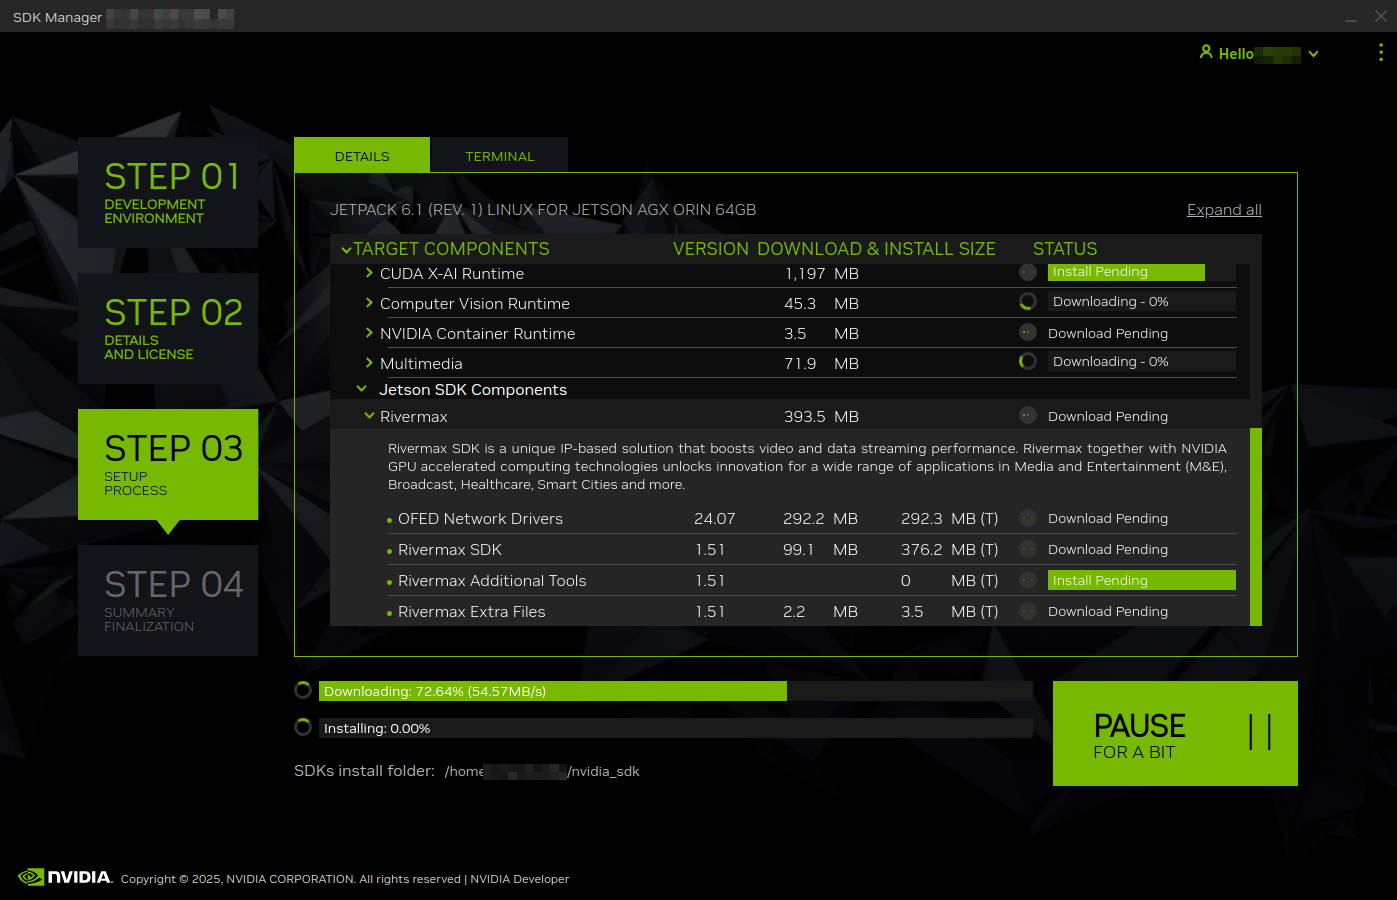Click the pause bars icon inside PAUSE button
Screen dimensions: 1397x900
pyautogui.click(x=1261, y=733)
